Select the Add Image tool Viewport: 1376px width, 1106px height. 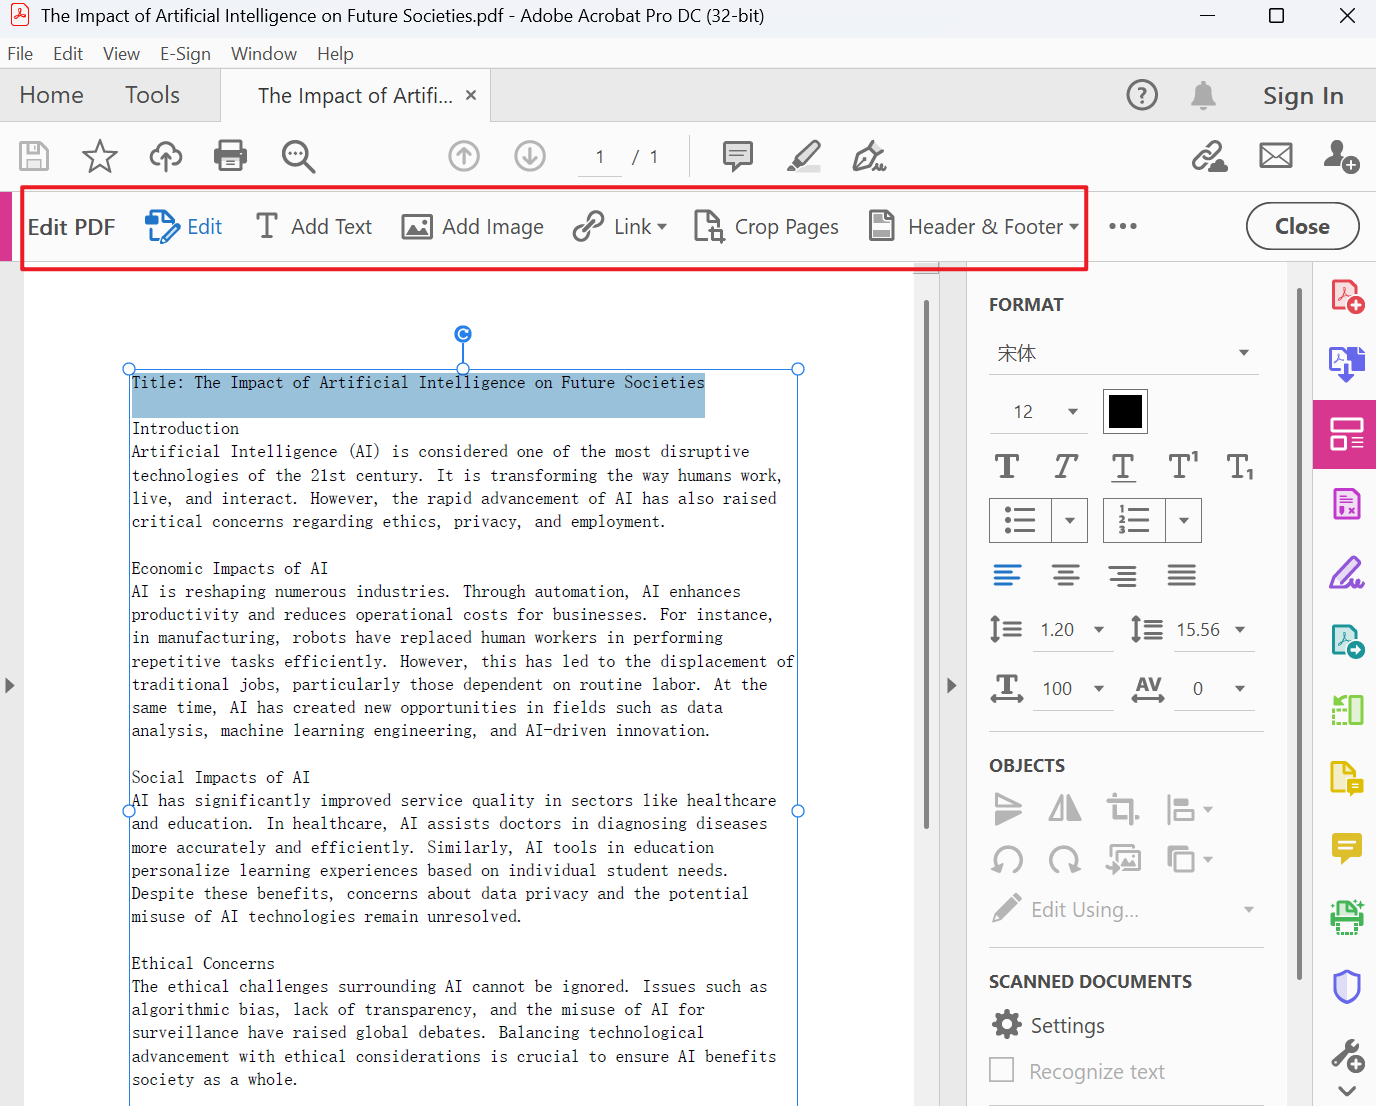473,227
